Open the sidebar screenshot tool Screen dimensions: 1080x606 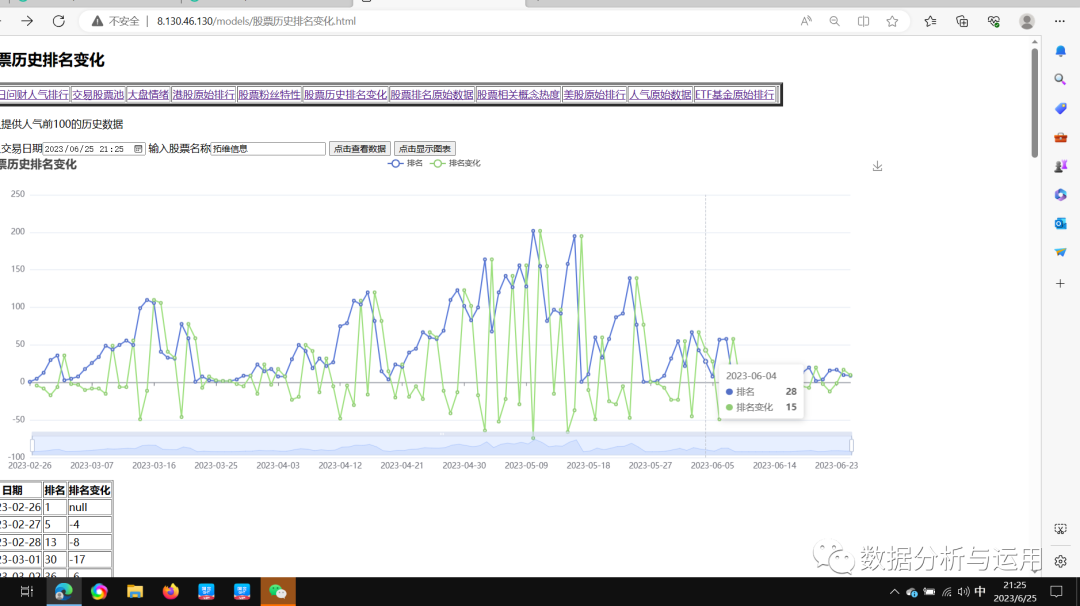tap(1061, 529)
